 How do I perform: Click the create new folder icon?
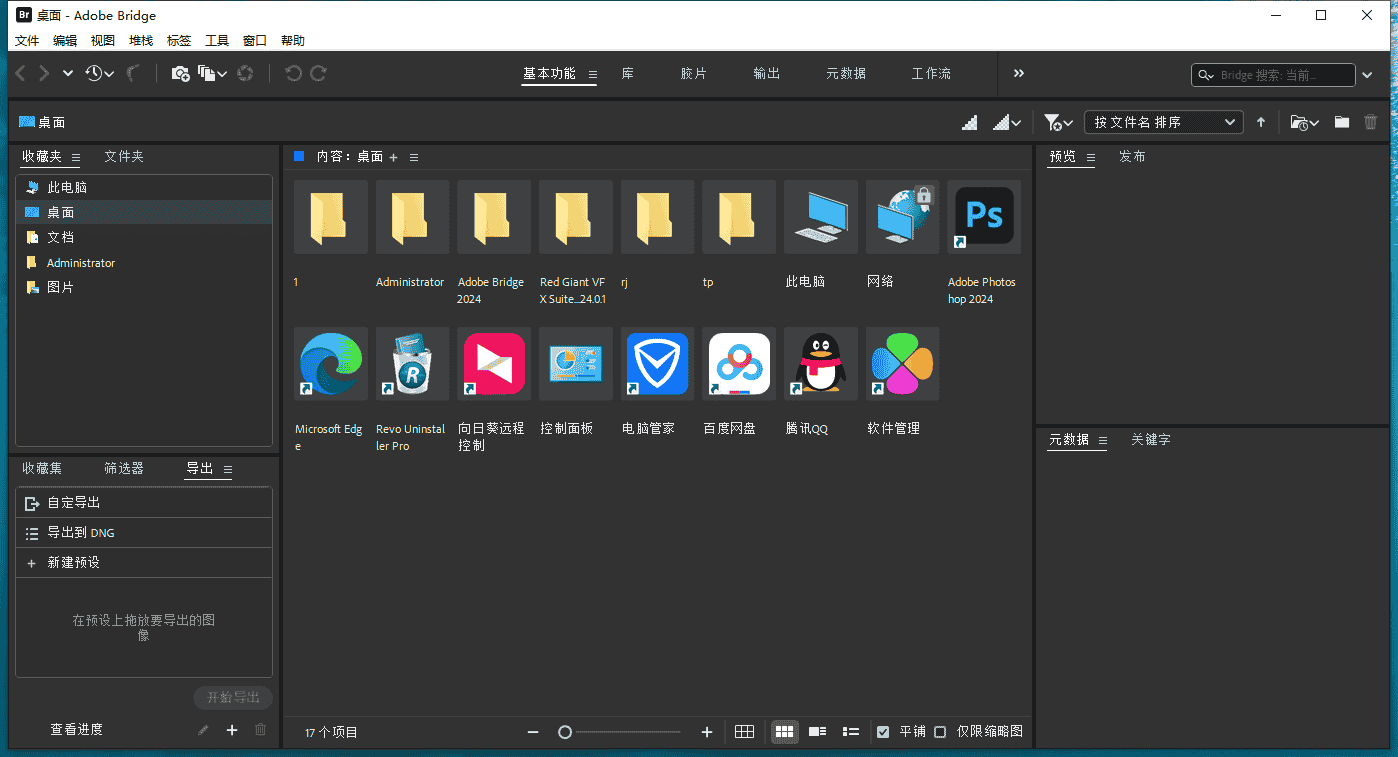pos(1342,122)
